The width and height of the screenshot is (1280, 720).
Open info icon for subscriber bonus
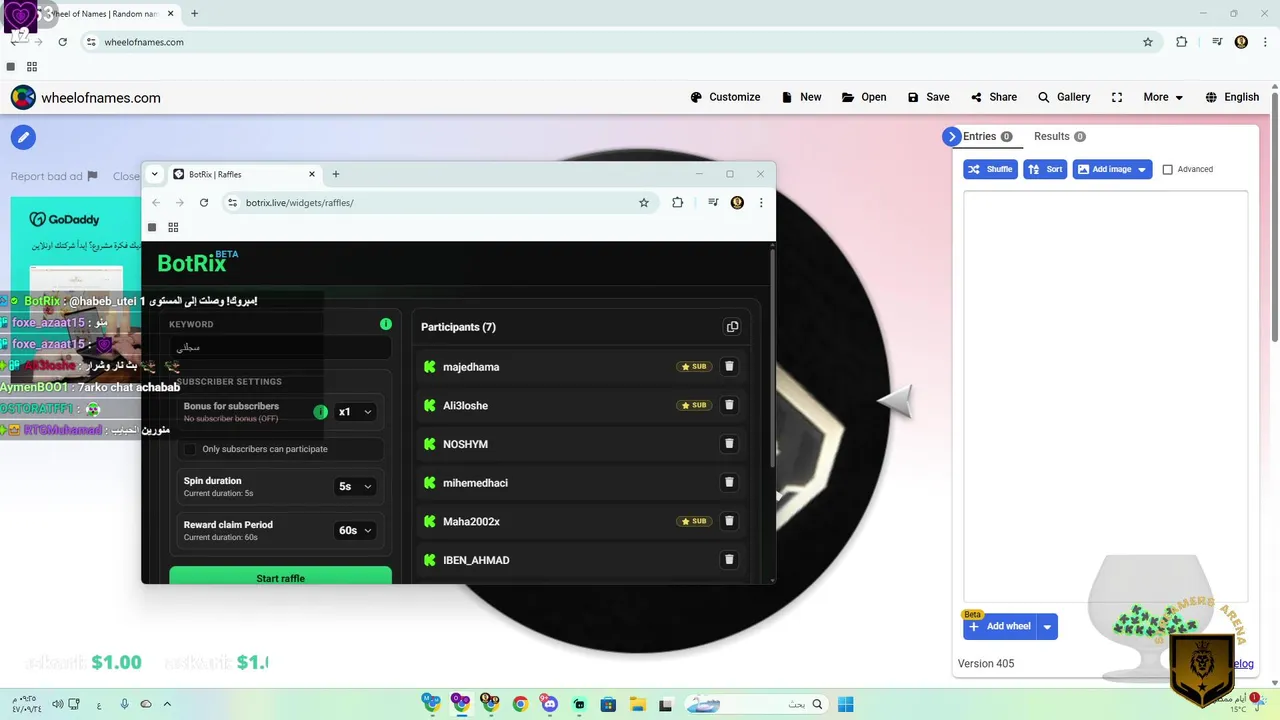click(321, 412)
